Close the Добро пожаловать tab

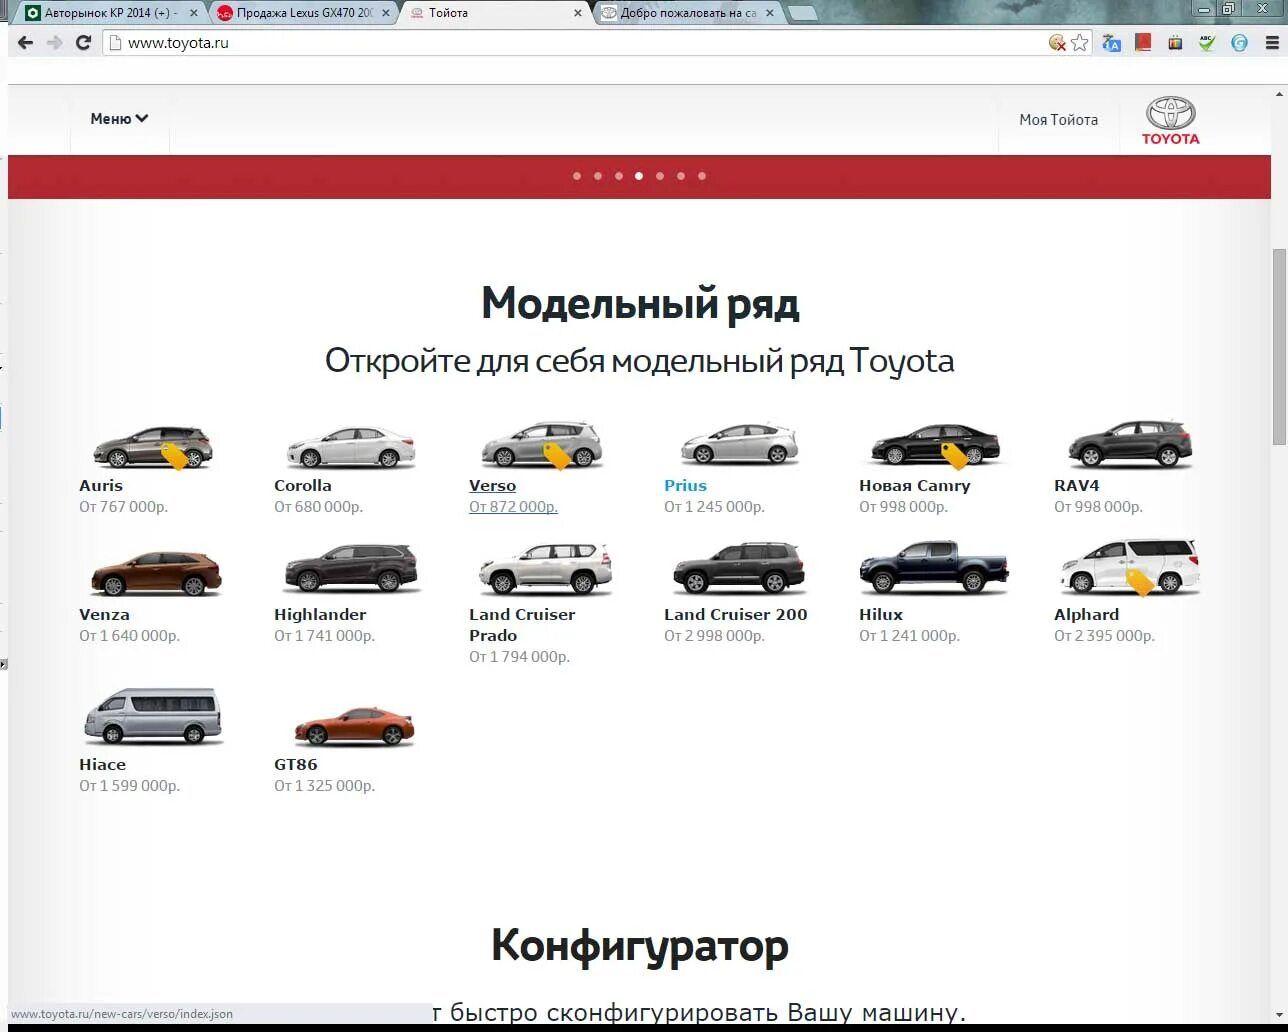coord(769,13)
